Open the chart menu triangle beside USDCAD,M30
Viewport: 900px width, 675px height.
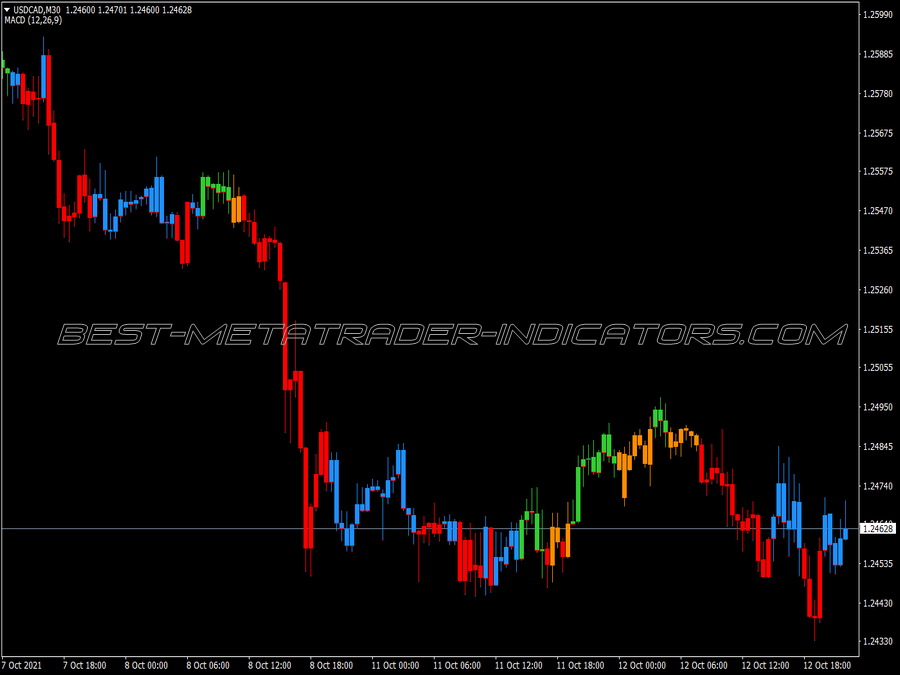(7, 10)
